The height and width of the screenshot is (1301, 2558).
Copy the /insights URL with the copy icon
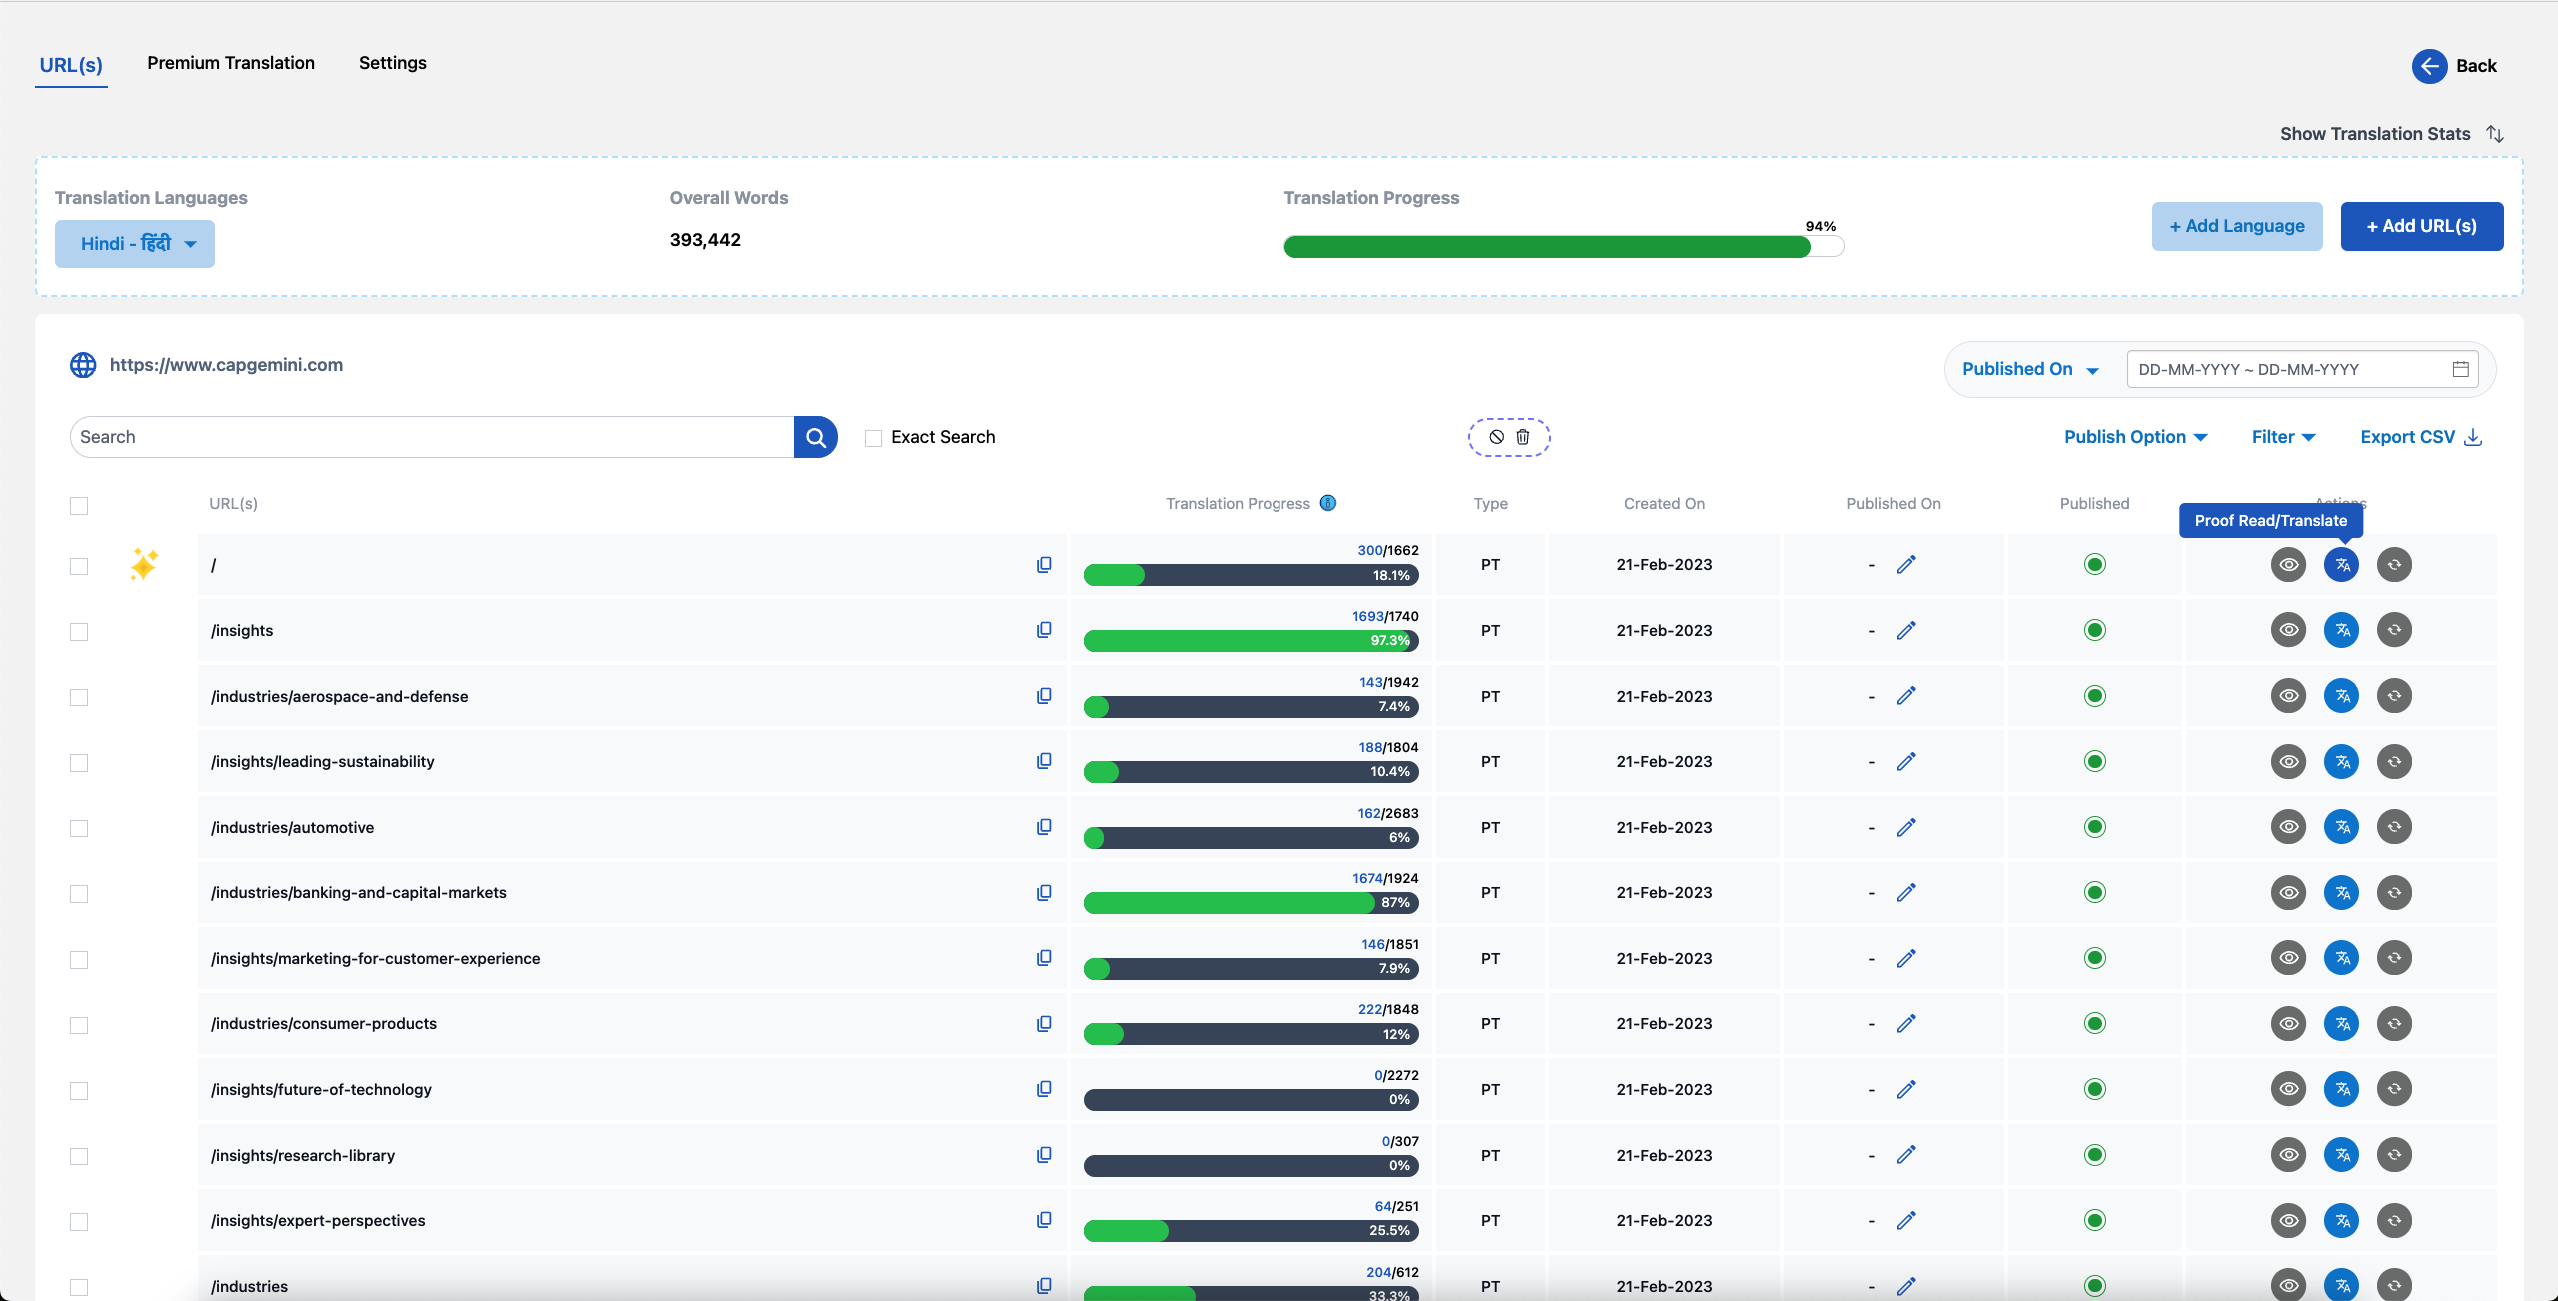click(1044, 630)
